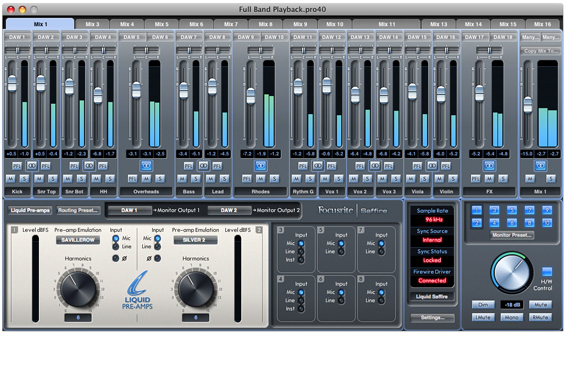Toggle stereo link on Mix 1 output

coord(540,165)
